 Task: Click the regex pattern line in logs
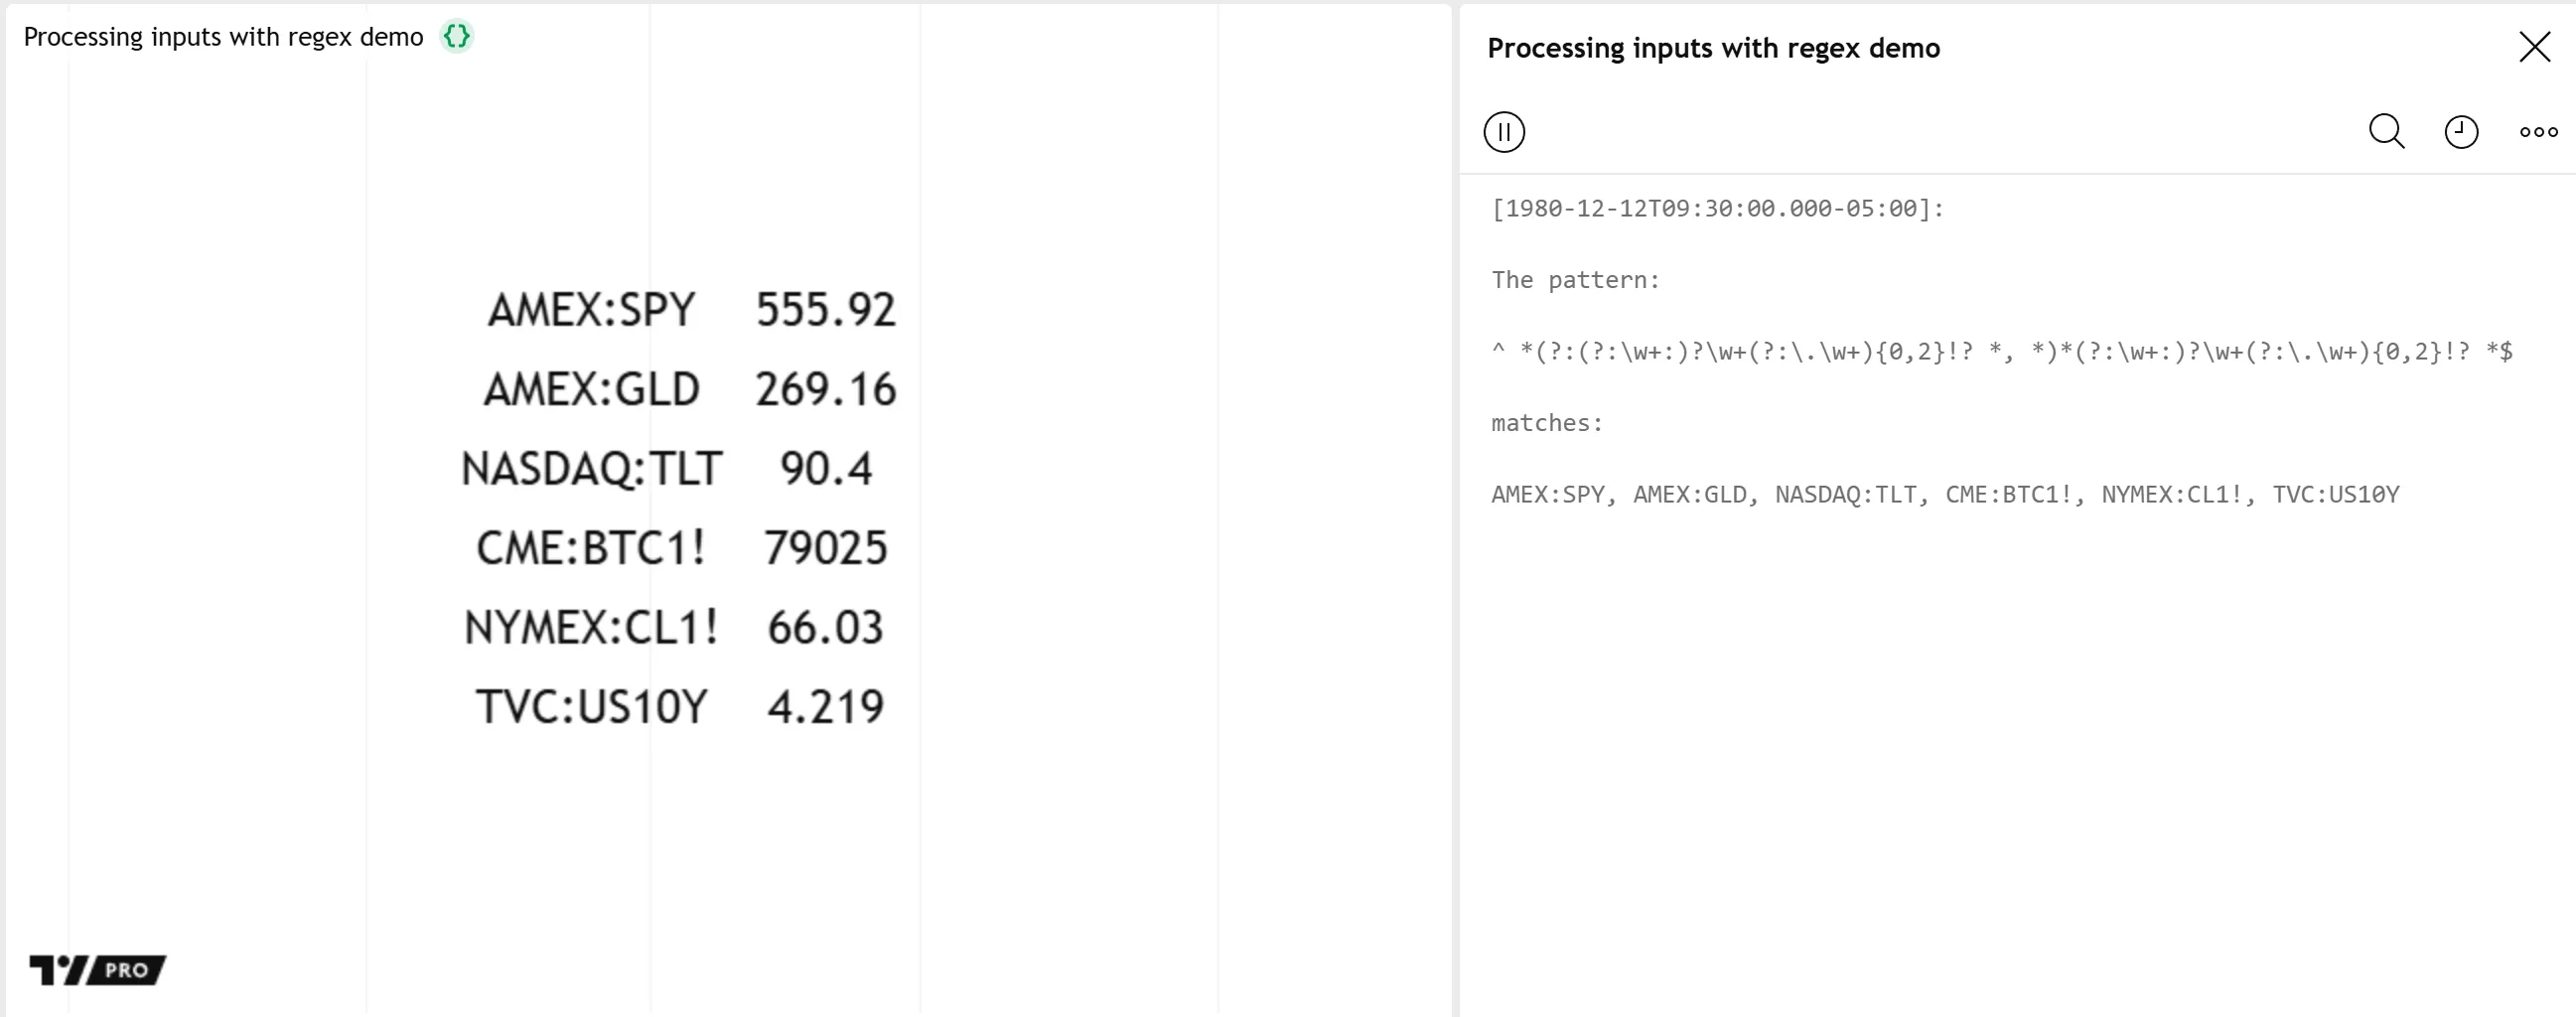pos(2001,352)
